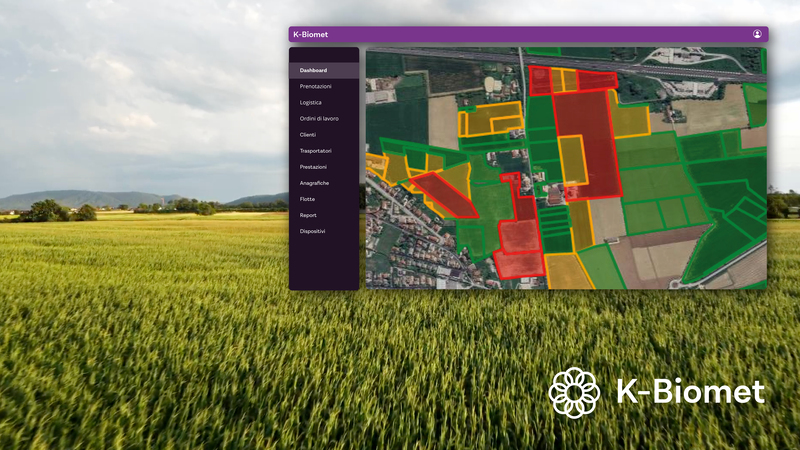The width and height of the screenshot is (800, 450).
Task: Open the Prestazioni section
Action: click(x=313, y=167)
